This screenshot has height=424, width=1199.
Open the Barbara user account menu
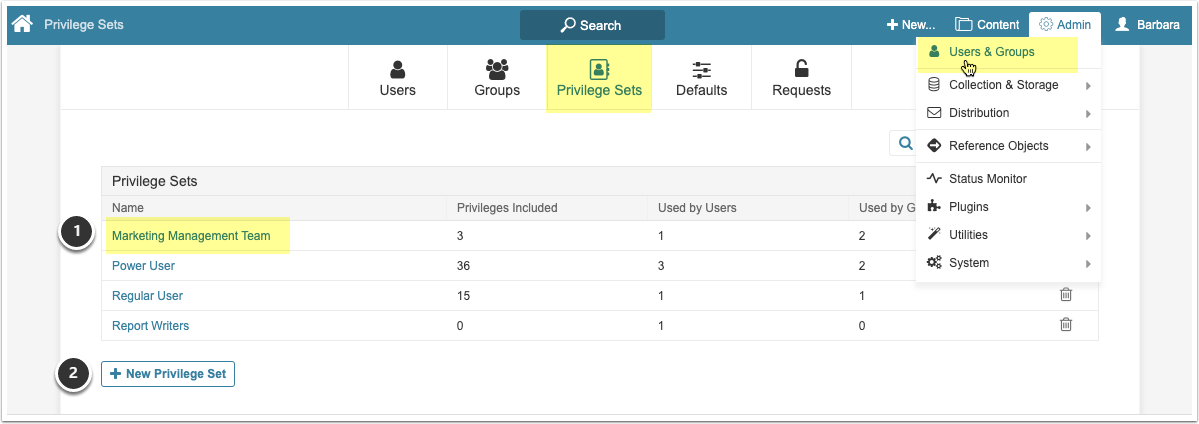coord(1150,25)
